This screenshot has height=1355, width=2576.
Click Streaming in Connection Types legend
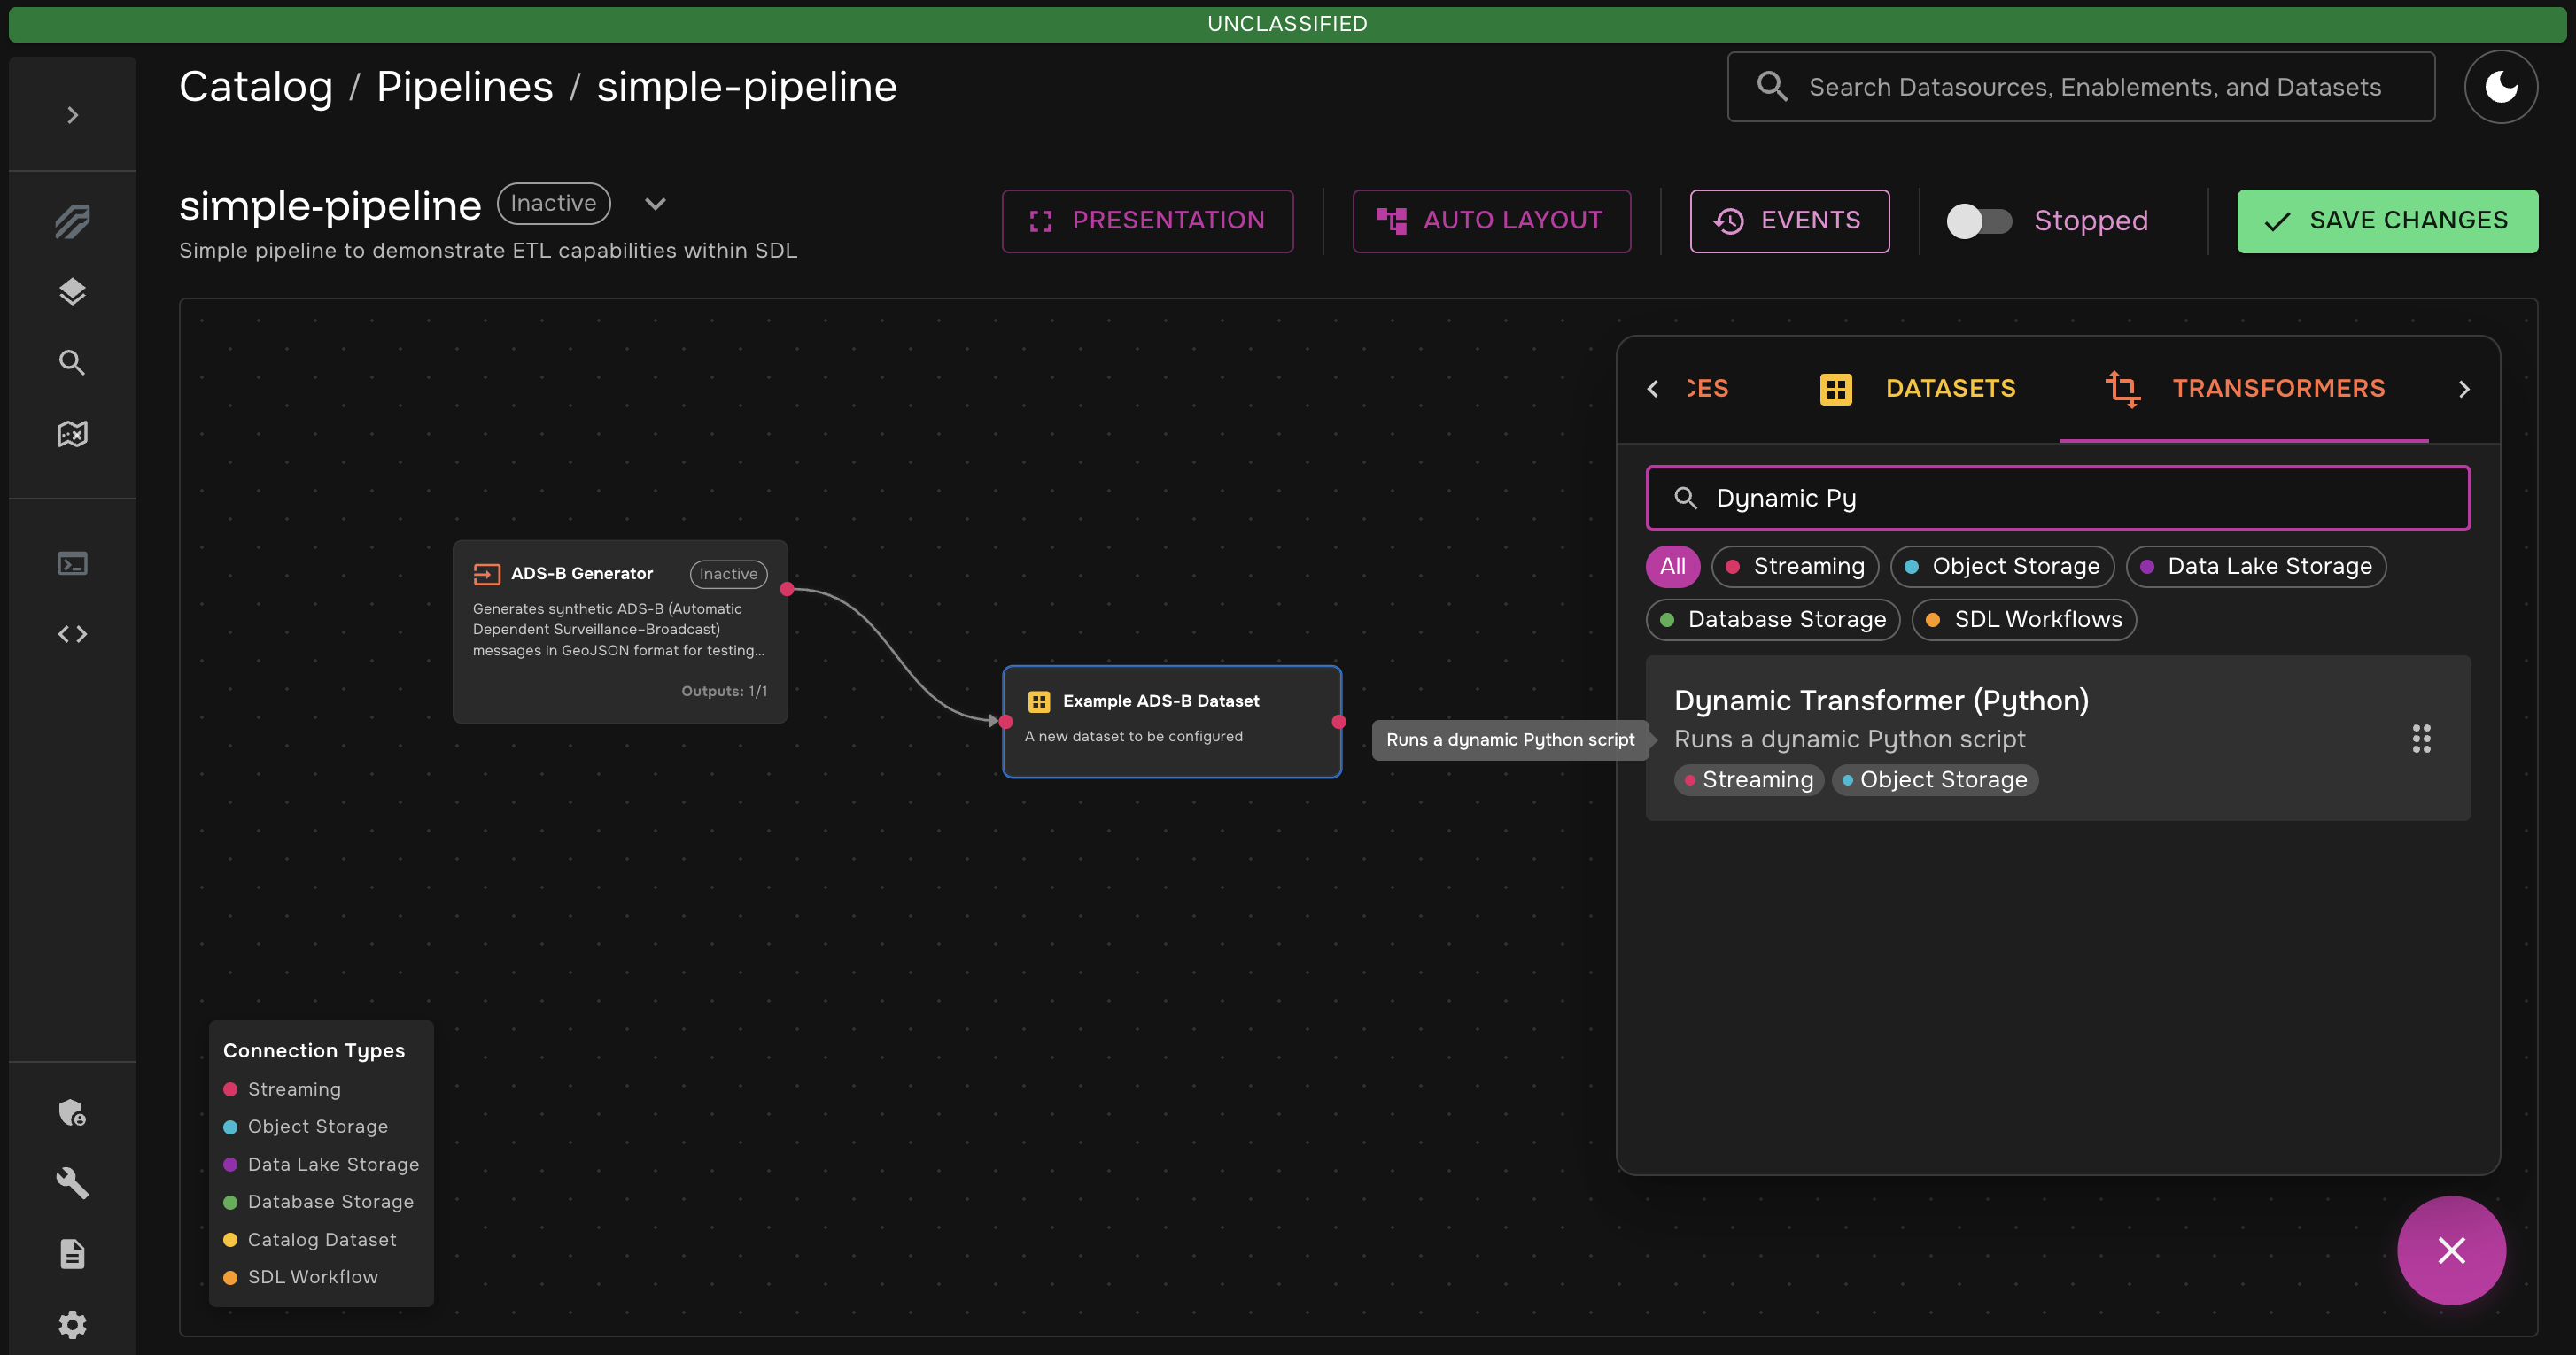coord(282,1090)
